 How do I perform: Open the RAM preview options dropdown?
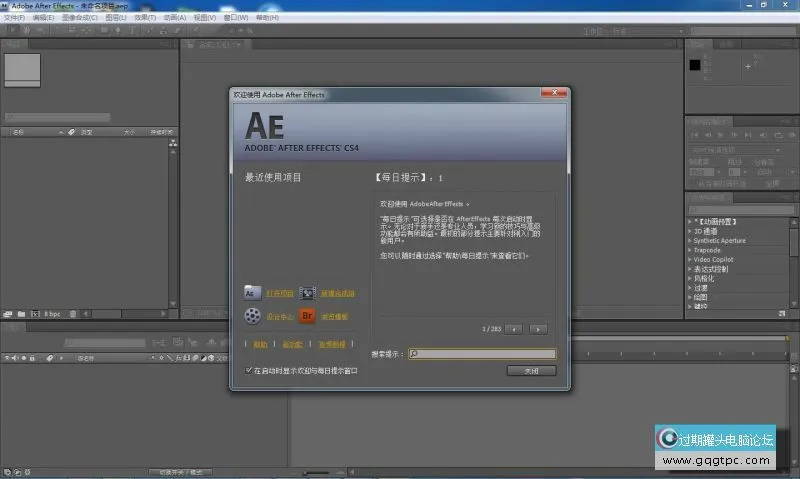coord(737,150)
